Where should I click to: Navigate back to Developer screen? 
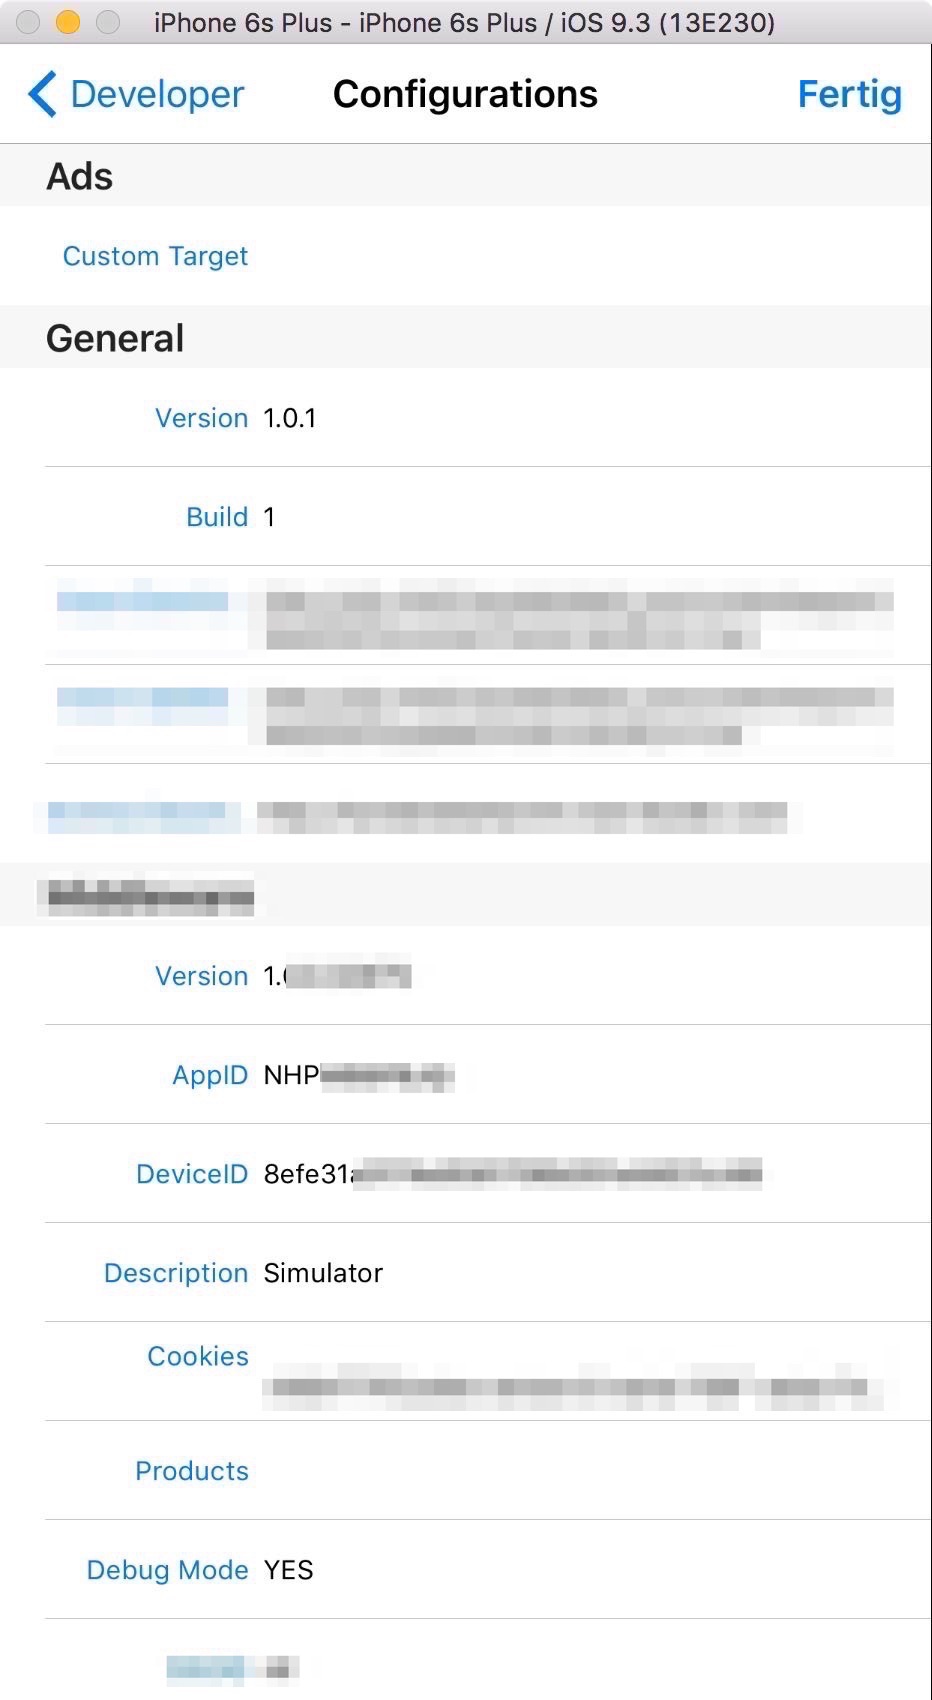[x=135, y=93]
